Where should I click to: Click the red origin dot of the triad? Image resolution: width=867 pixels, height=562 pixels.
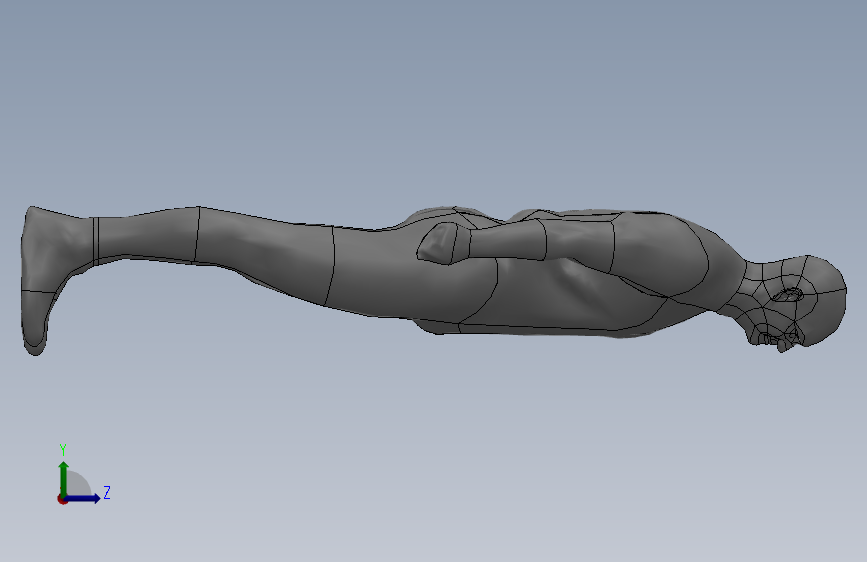point(62,499)
